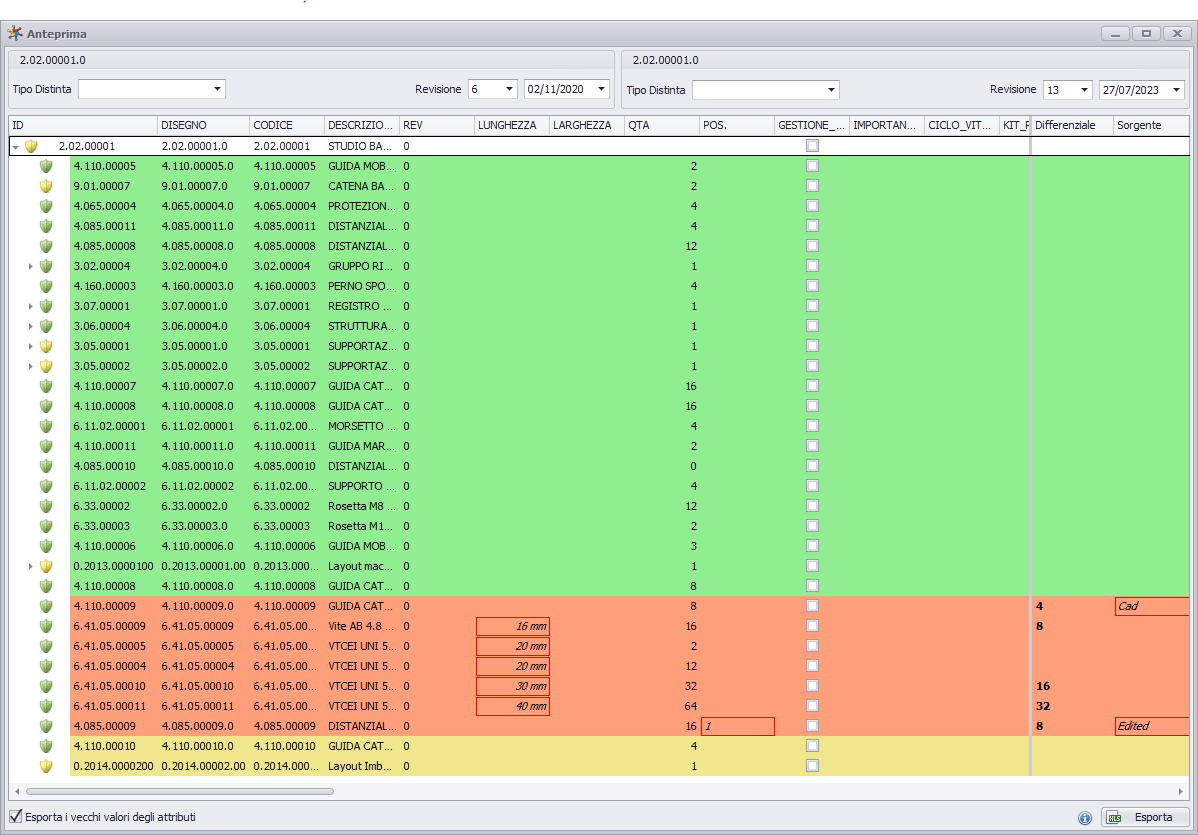
Task: Click the shield icon of row 6.41.05.00010
Action: coord(46,686)
